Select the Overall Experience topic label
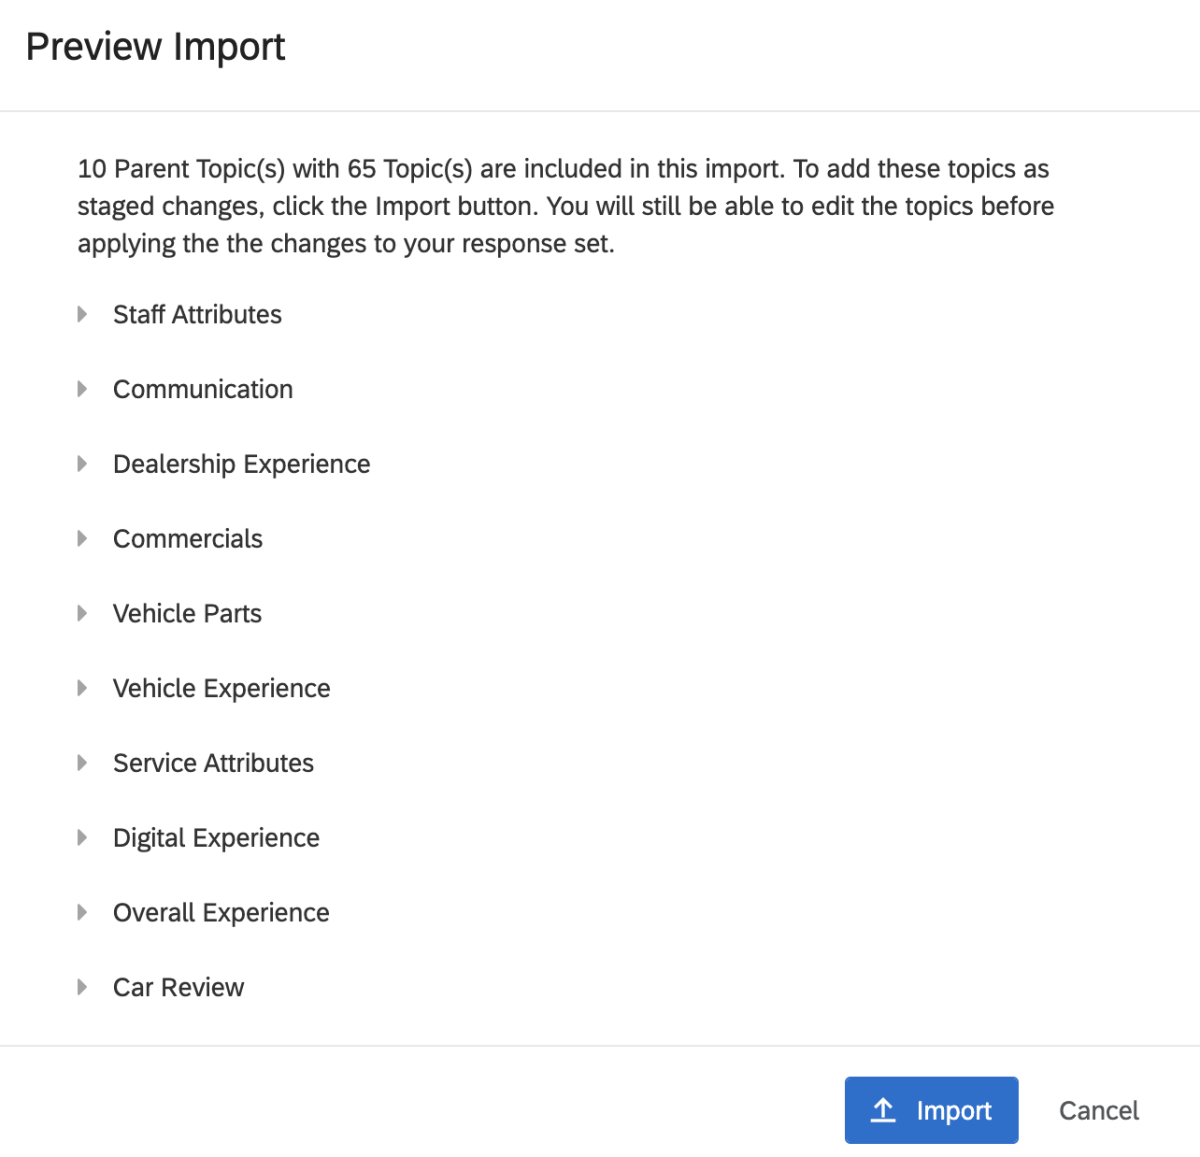Screen dimensions: 1200x1157 click(x=221, y=911)
